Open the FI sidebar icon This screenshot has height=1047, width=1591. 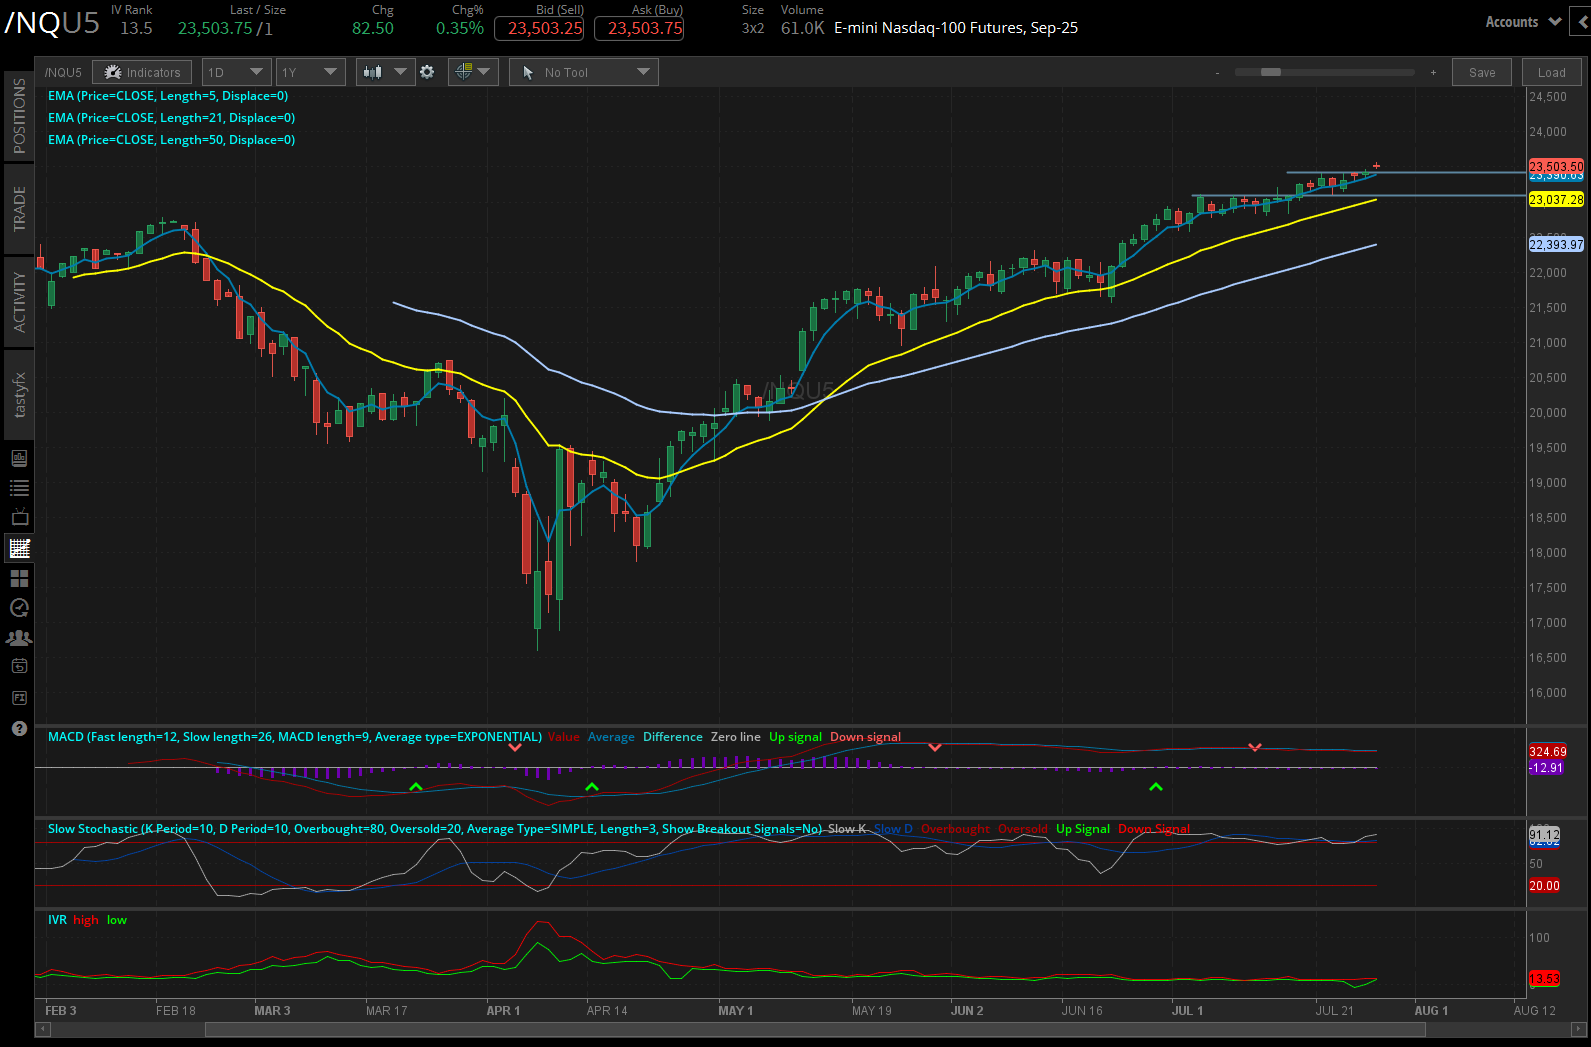[19, 697]
